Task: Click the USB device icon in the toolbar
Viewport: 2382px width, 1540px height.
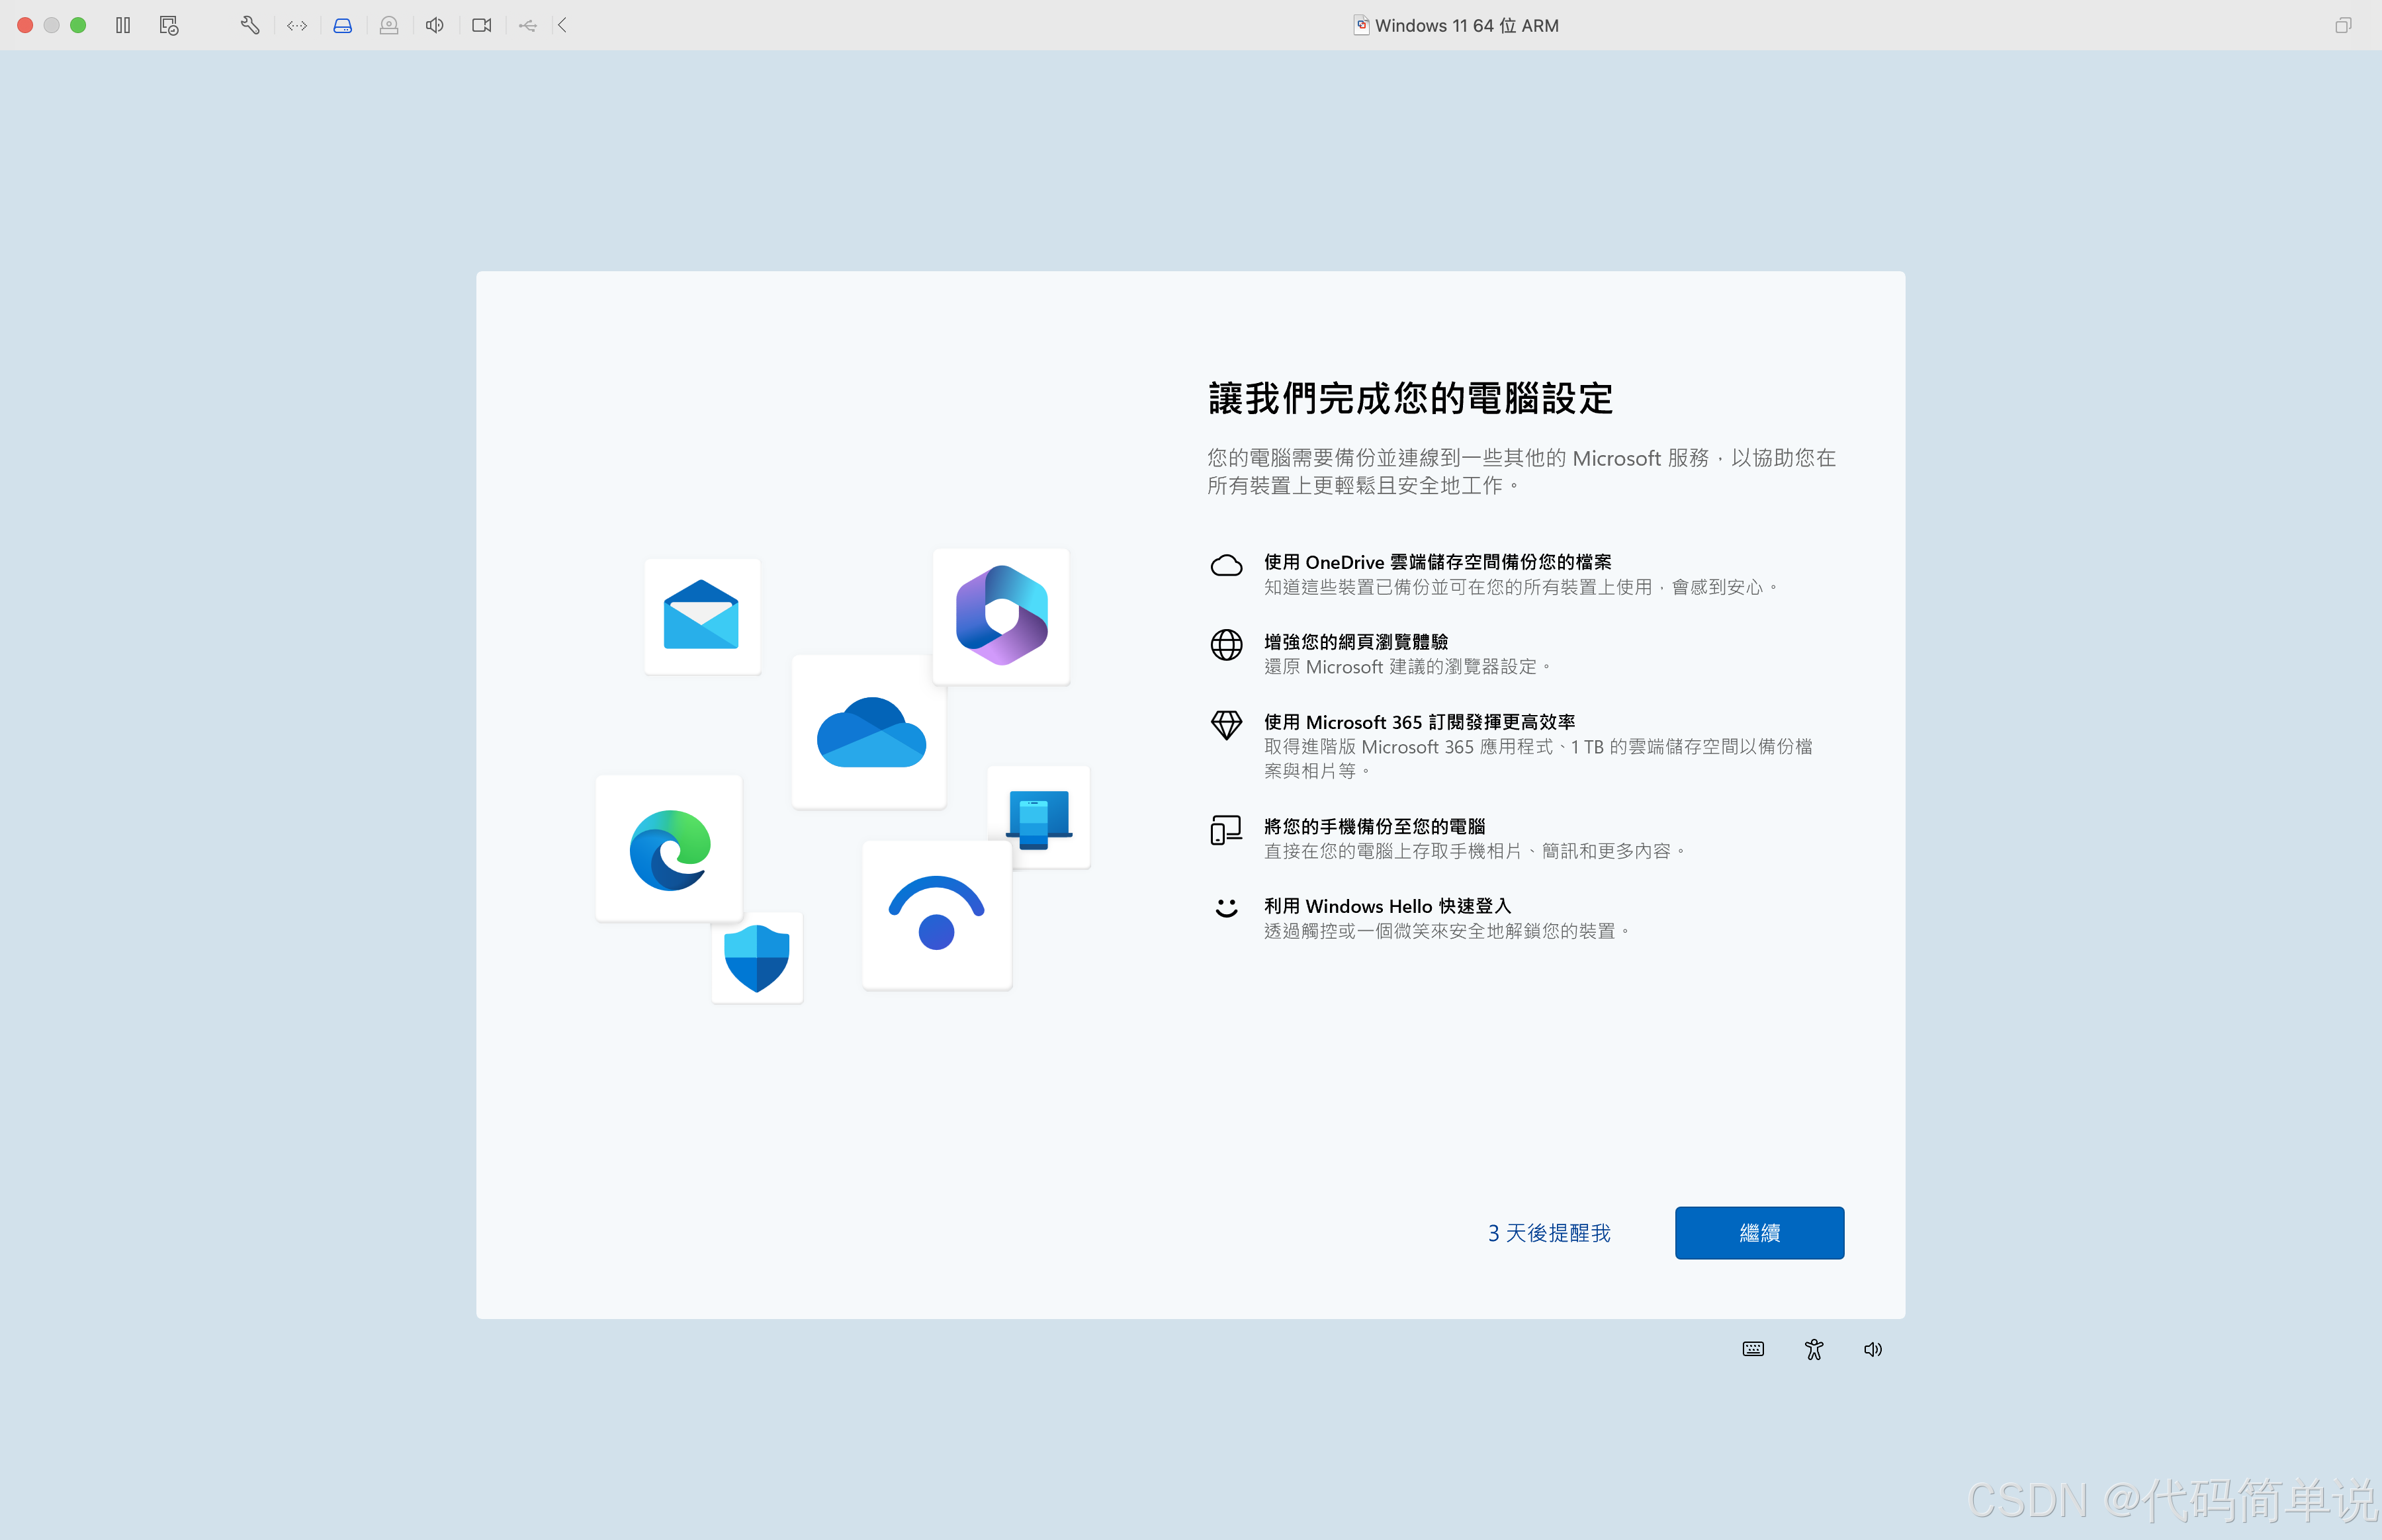Action: point(528,25)
